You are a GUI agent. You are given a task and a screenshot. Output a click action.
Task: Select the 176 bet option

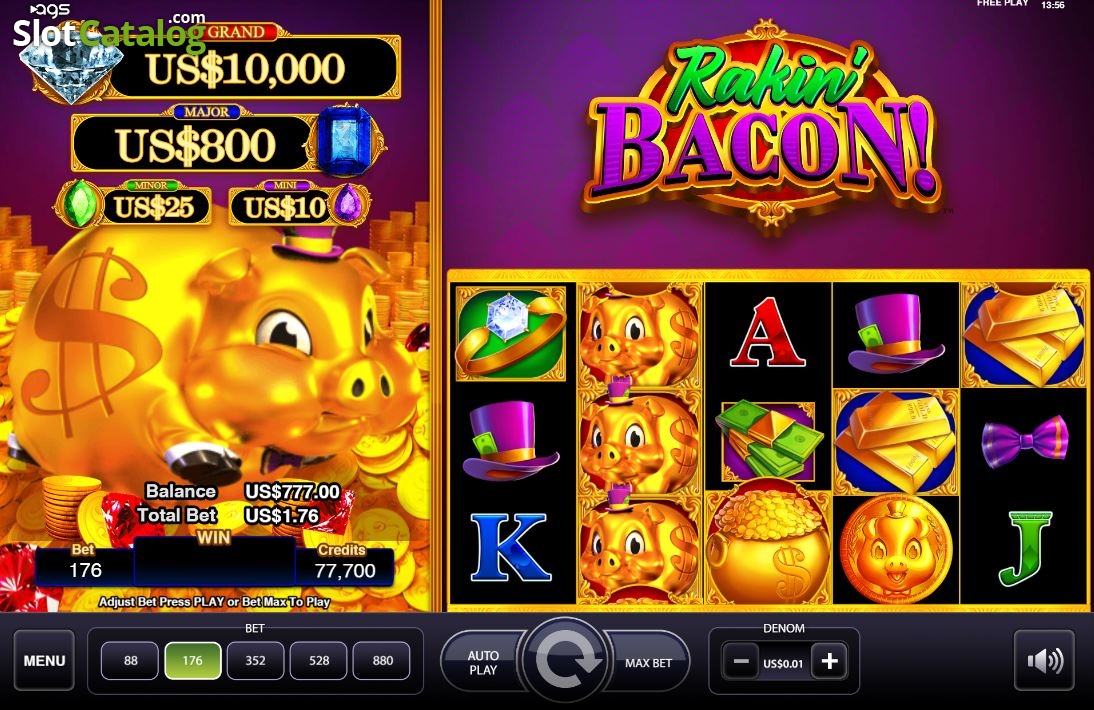(x=193, y=660)
